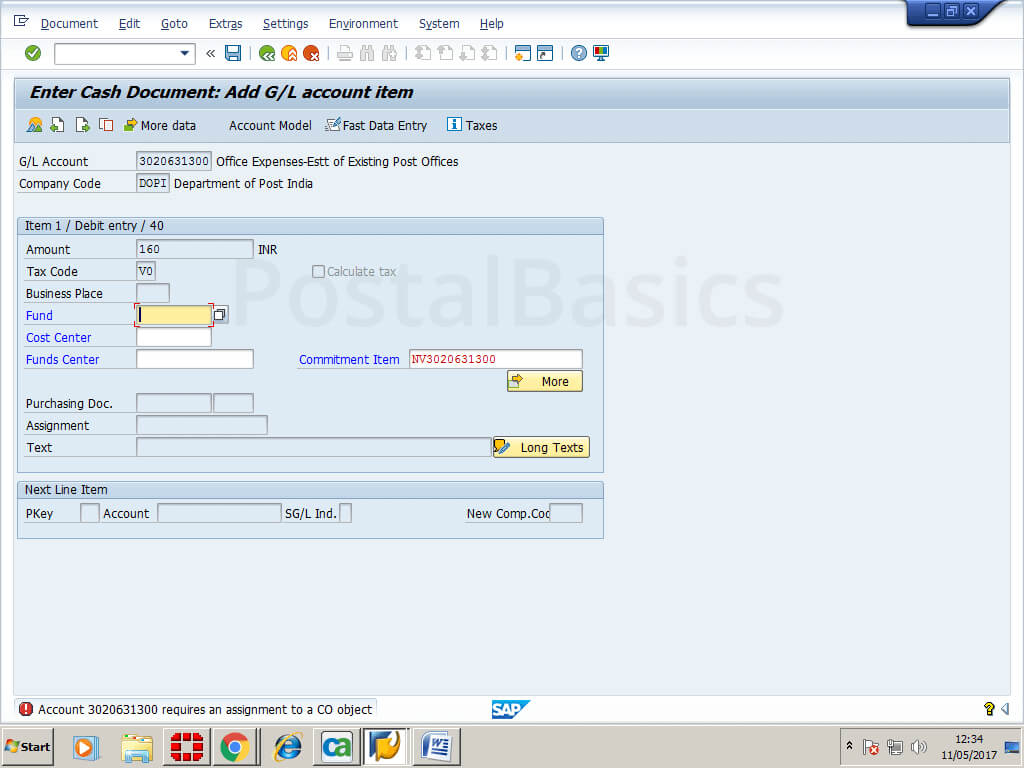The height and width of the screenshot is (768, 1024).
Task: Click the Fast Data Entry button
Action: pyautogui.click(x=376, y=125)
